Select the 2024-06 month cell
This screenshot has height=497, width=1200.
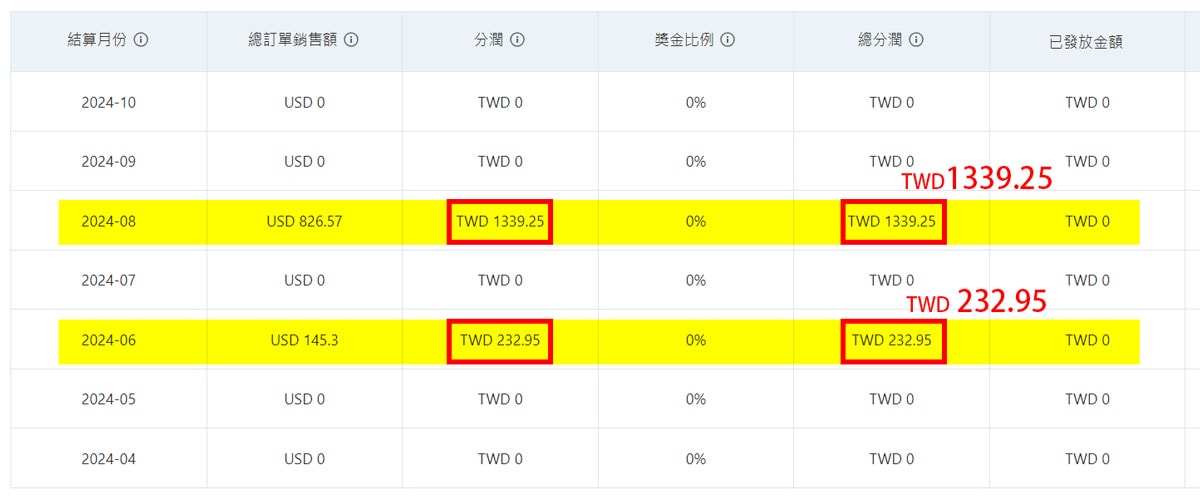(x=108, y=340)
